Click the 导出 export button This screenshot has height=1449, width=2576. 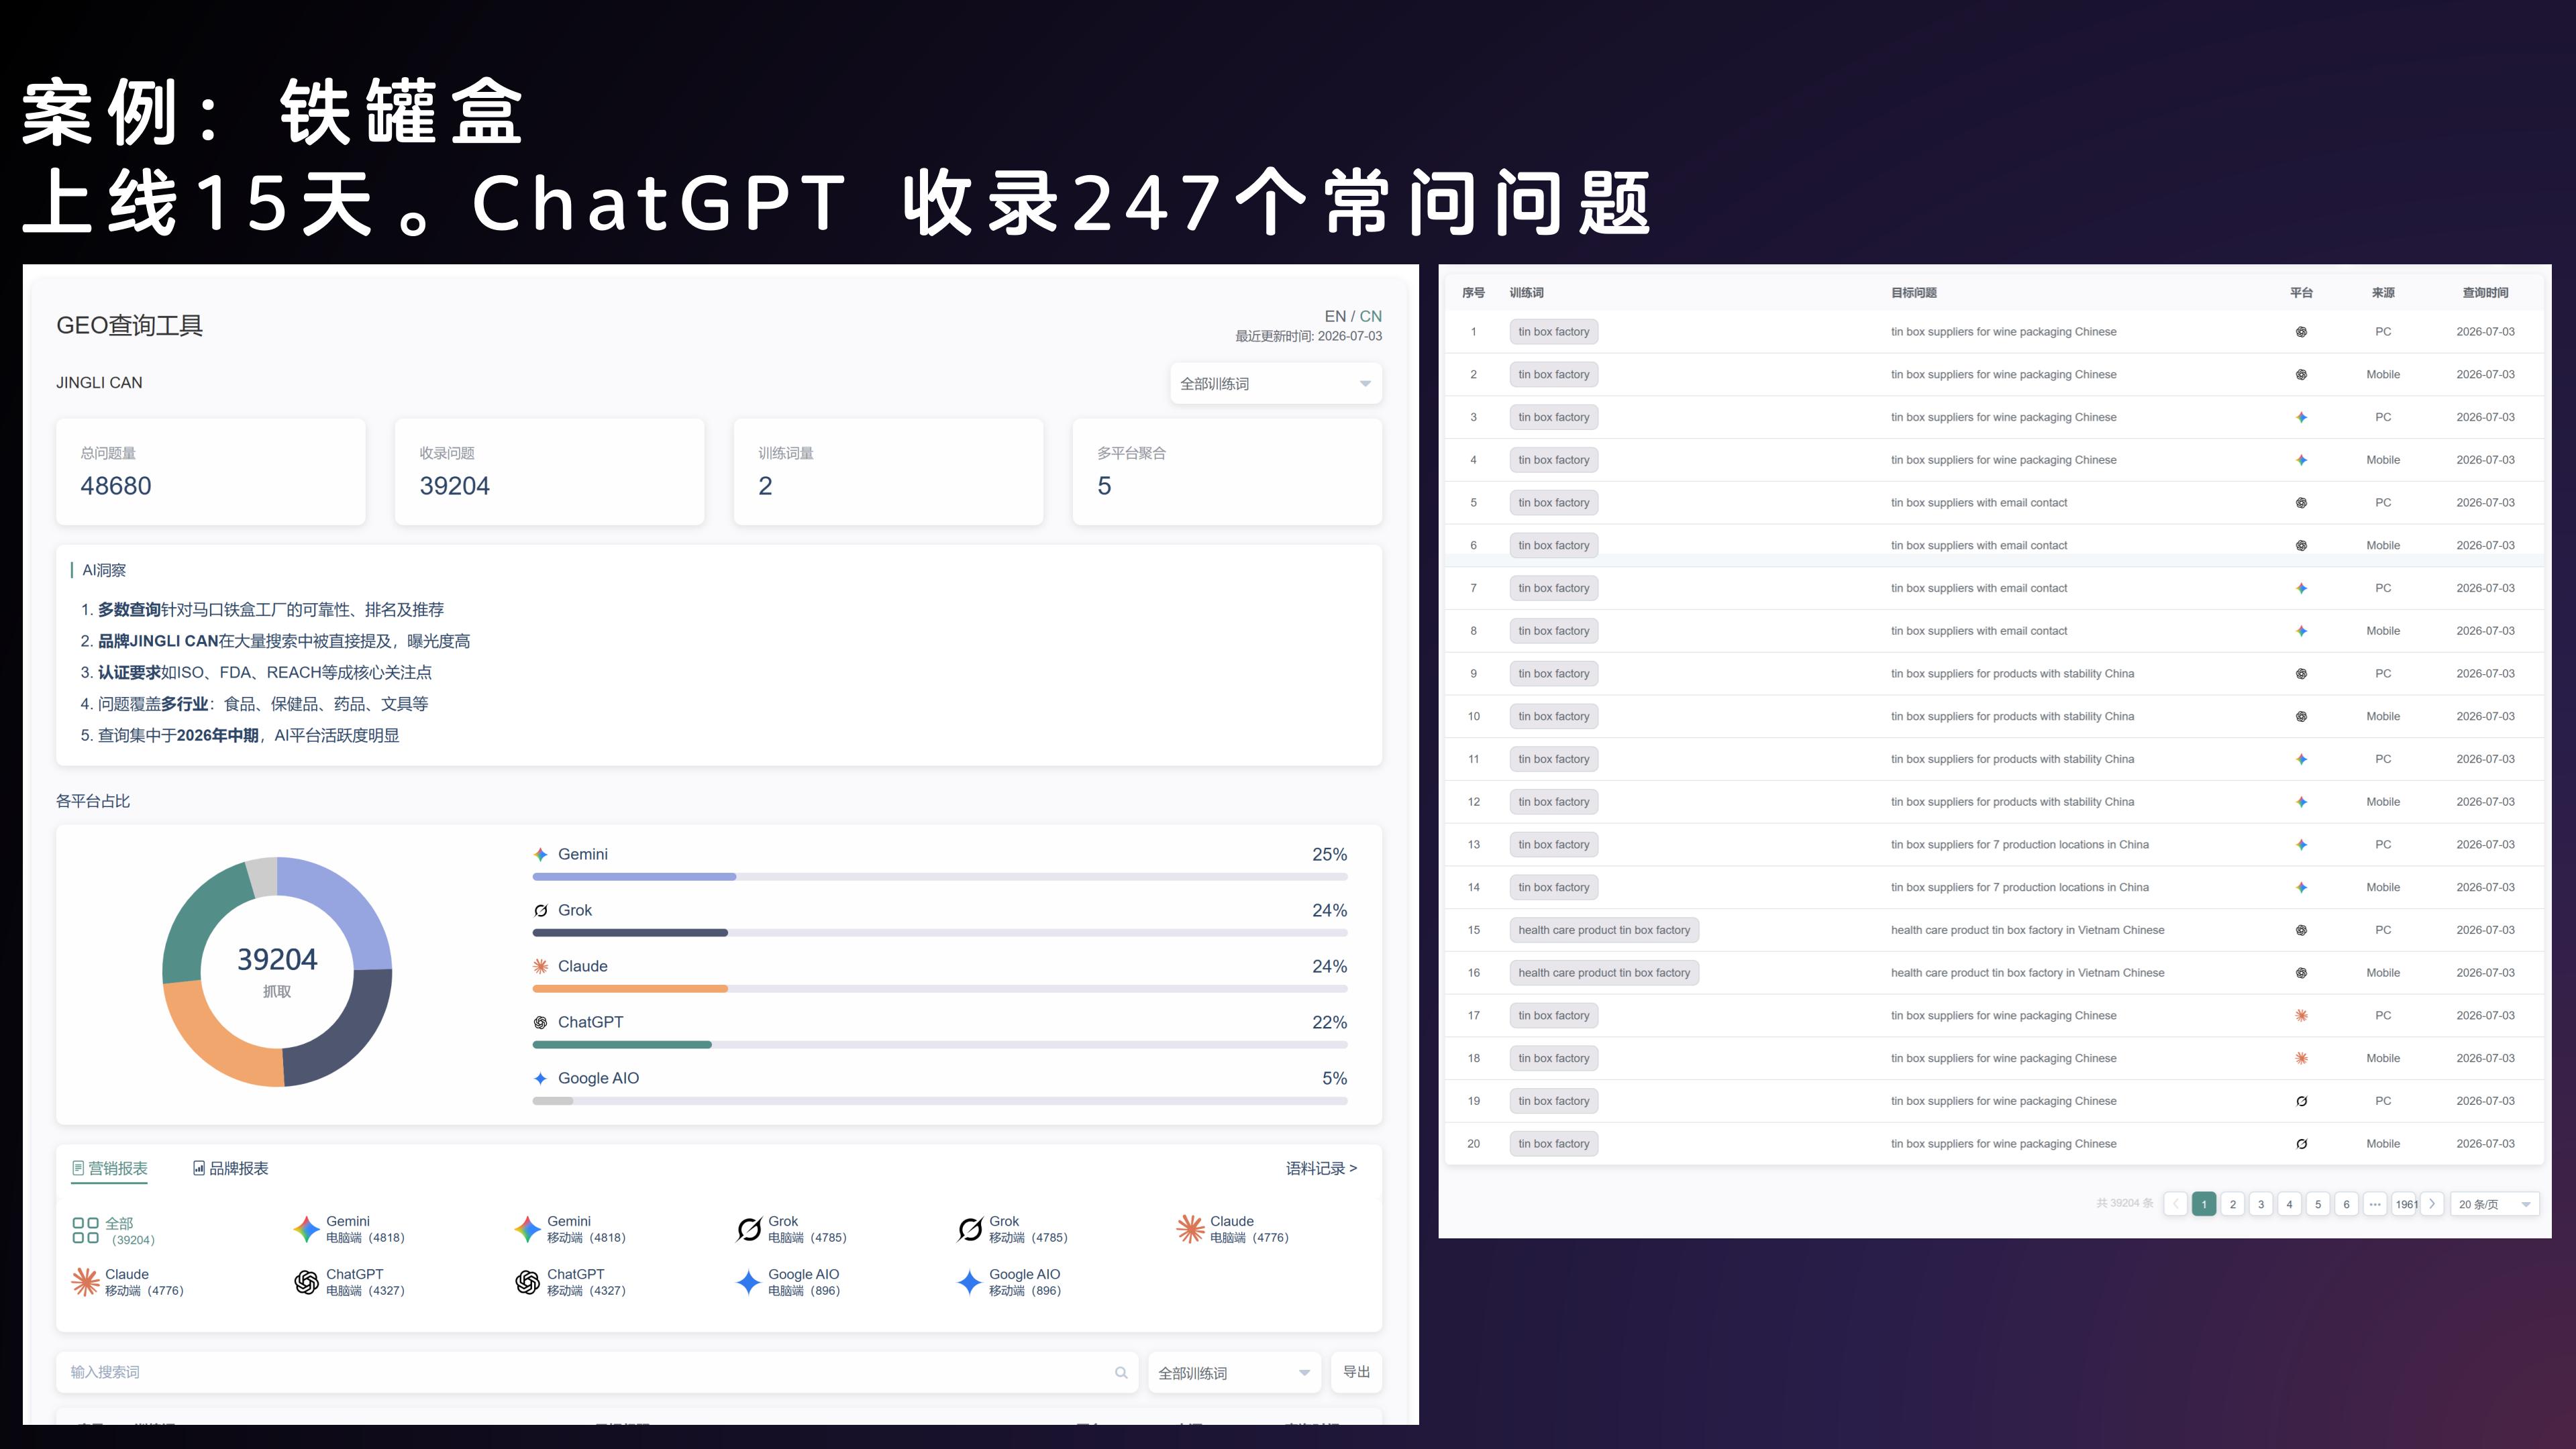coord(1357,1372)
